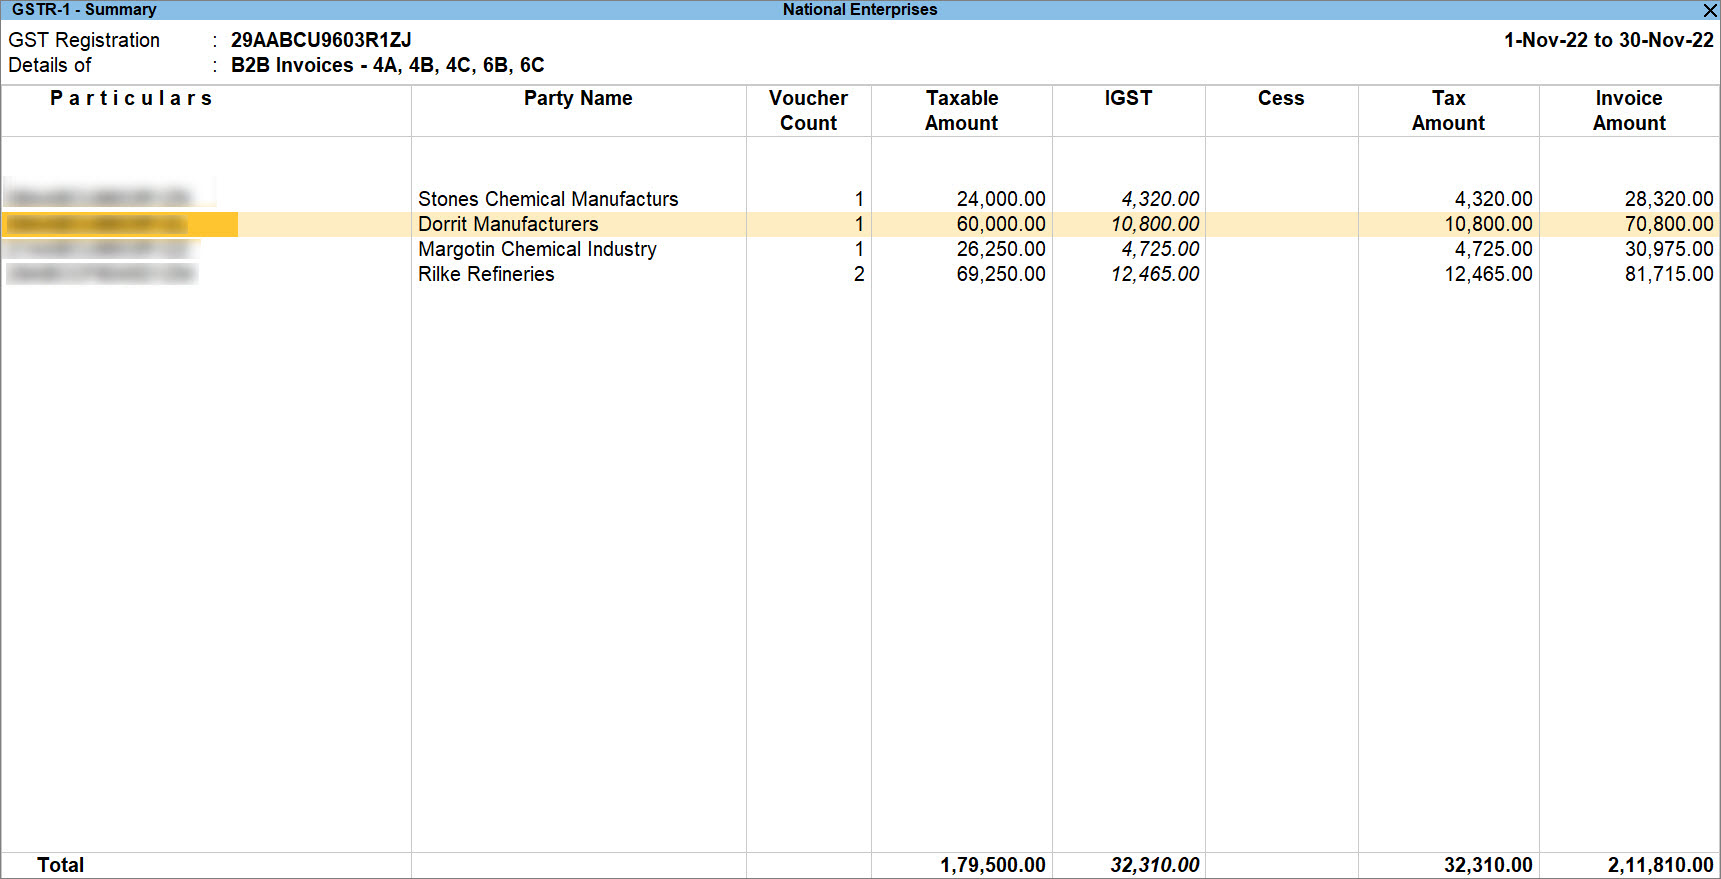Click invoice amount 30,975.00
1721x879 pixels.
pos(1669,249)
